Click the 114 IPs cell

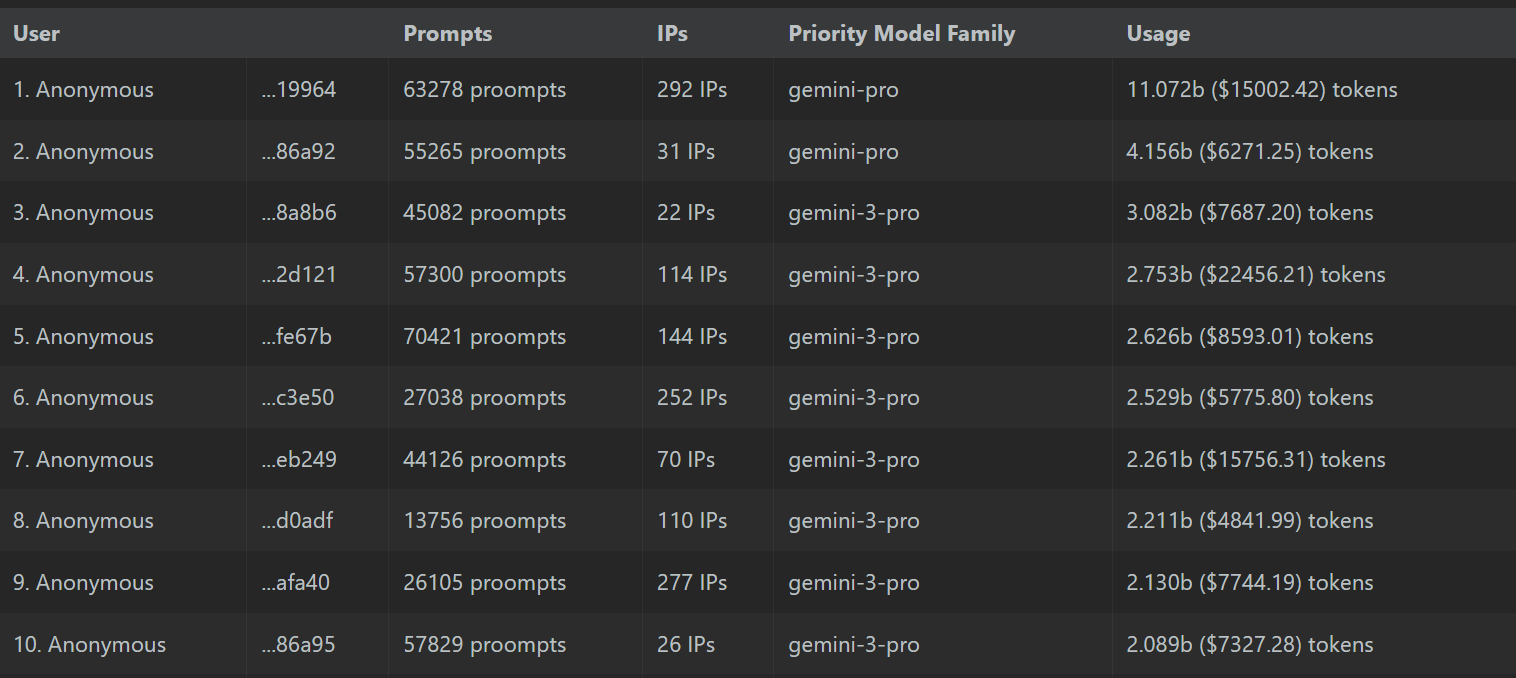click(x=692, y=274)
